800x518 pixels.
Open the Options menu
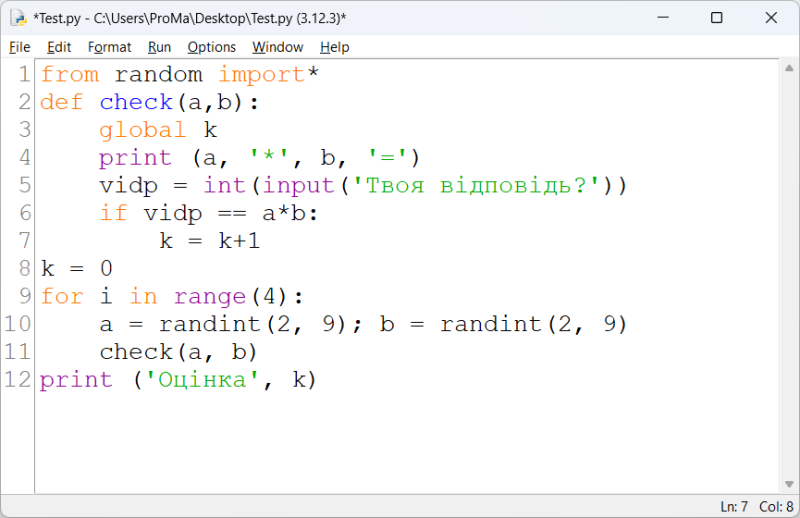point(211,47)
